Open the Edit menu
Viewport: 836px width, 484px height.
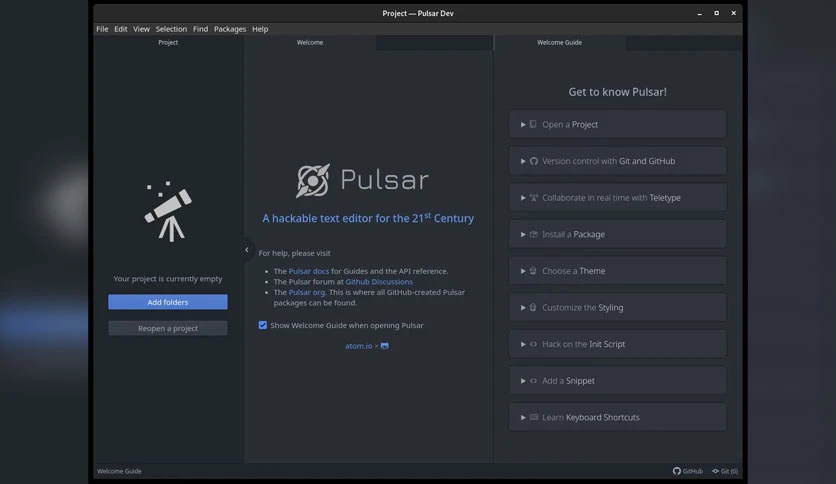tap(120, 29)
